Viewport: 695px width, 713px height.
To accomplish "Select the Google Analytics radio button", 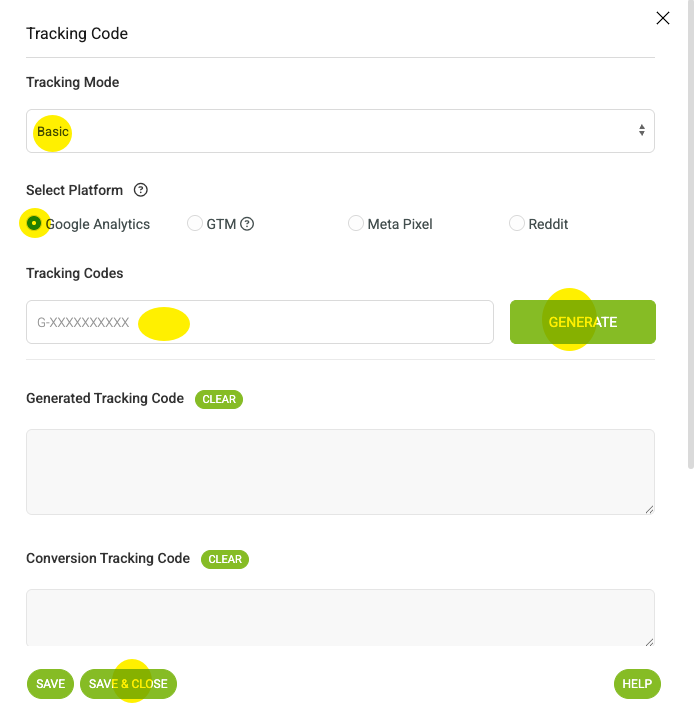I will tap(34, 223).
